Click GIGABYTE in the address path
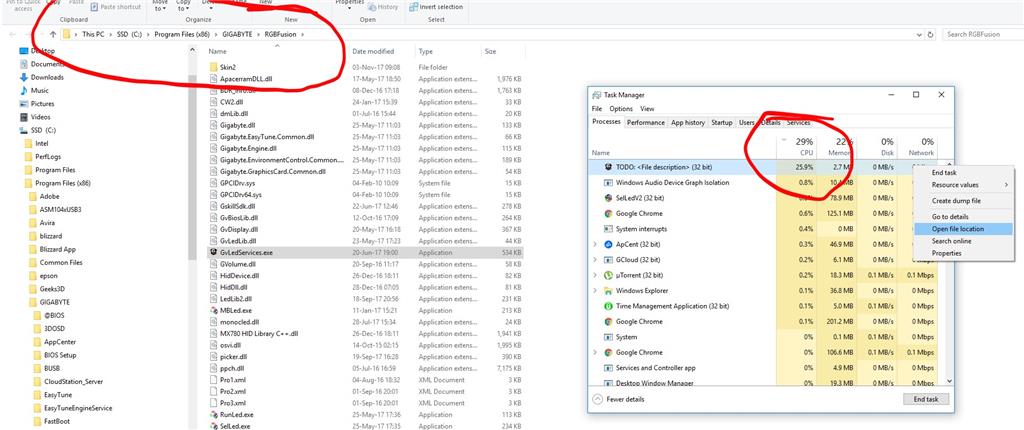This screenshot has width=1024, height=430. pos(238,35)
